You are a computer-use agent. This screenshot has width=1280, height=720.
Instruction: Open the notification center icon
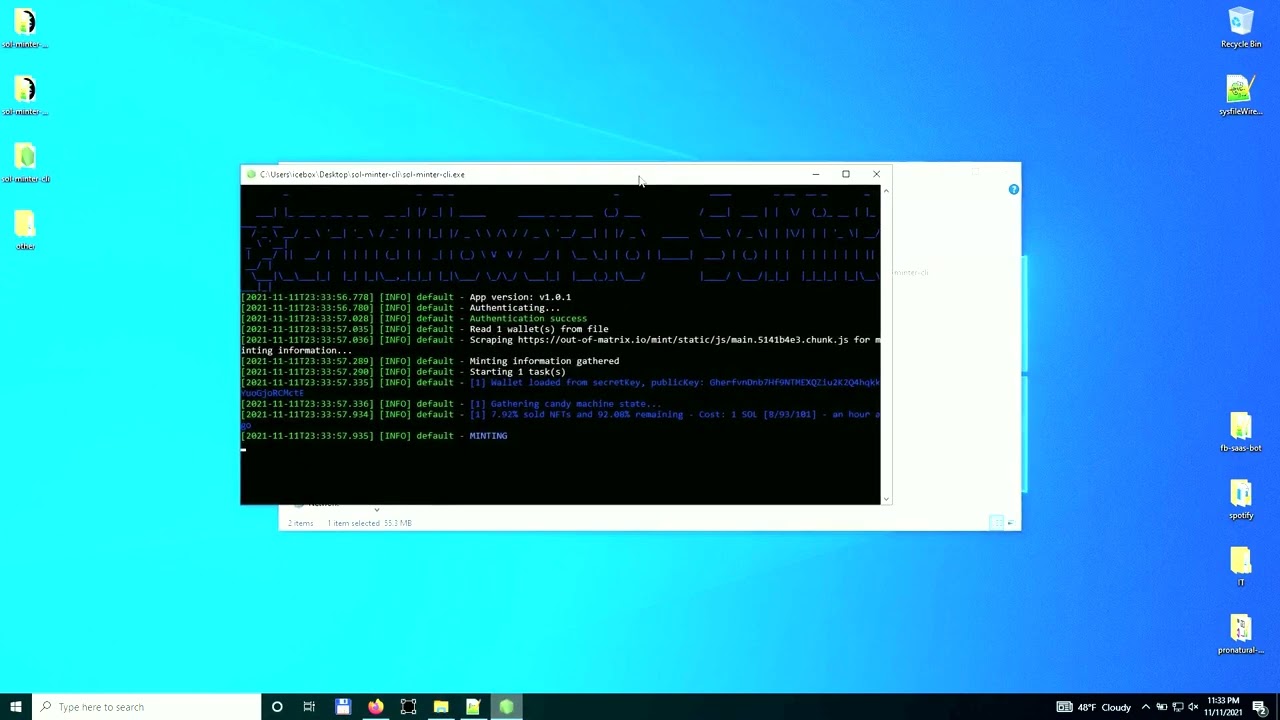coord(1260,707)
